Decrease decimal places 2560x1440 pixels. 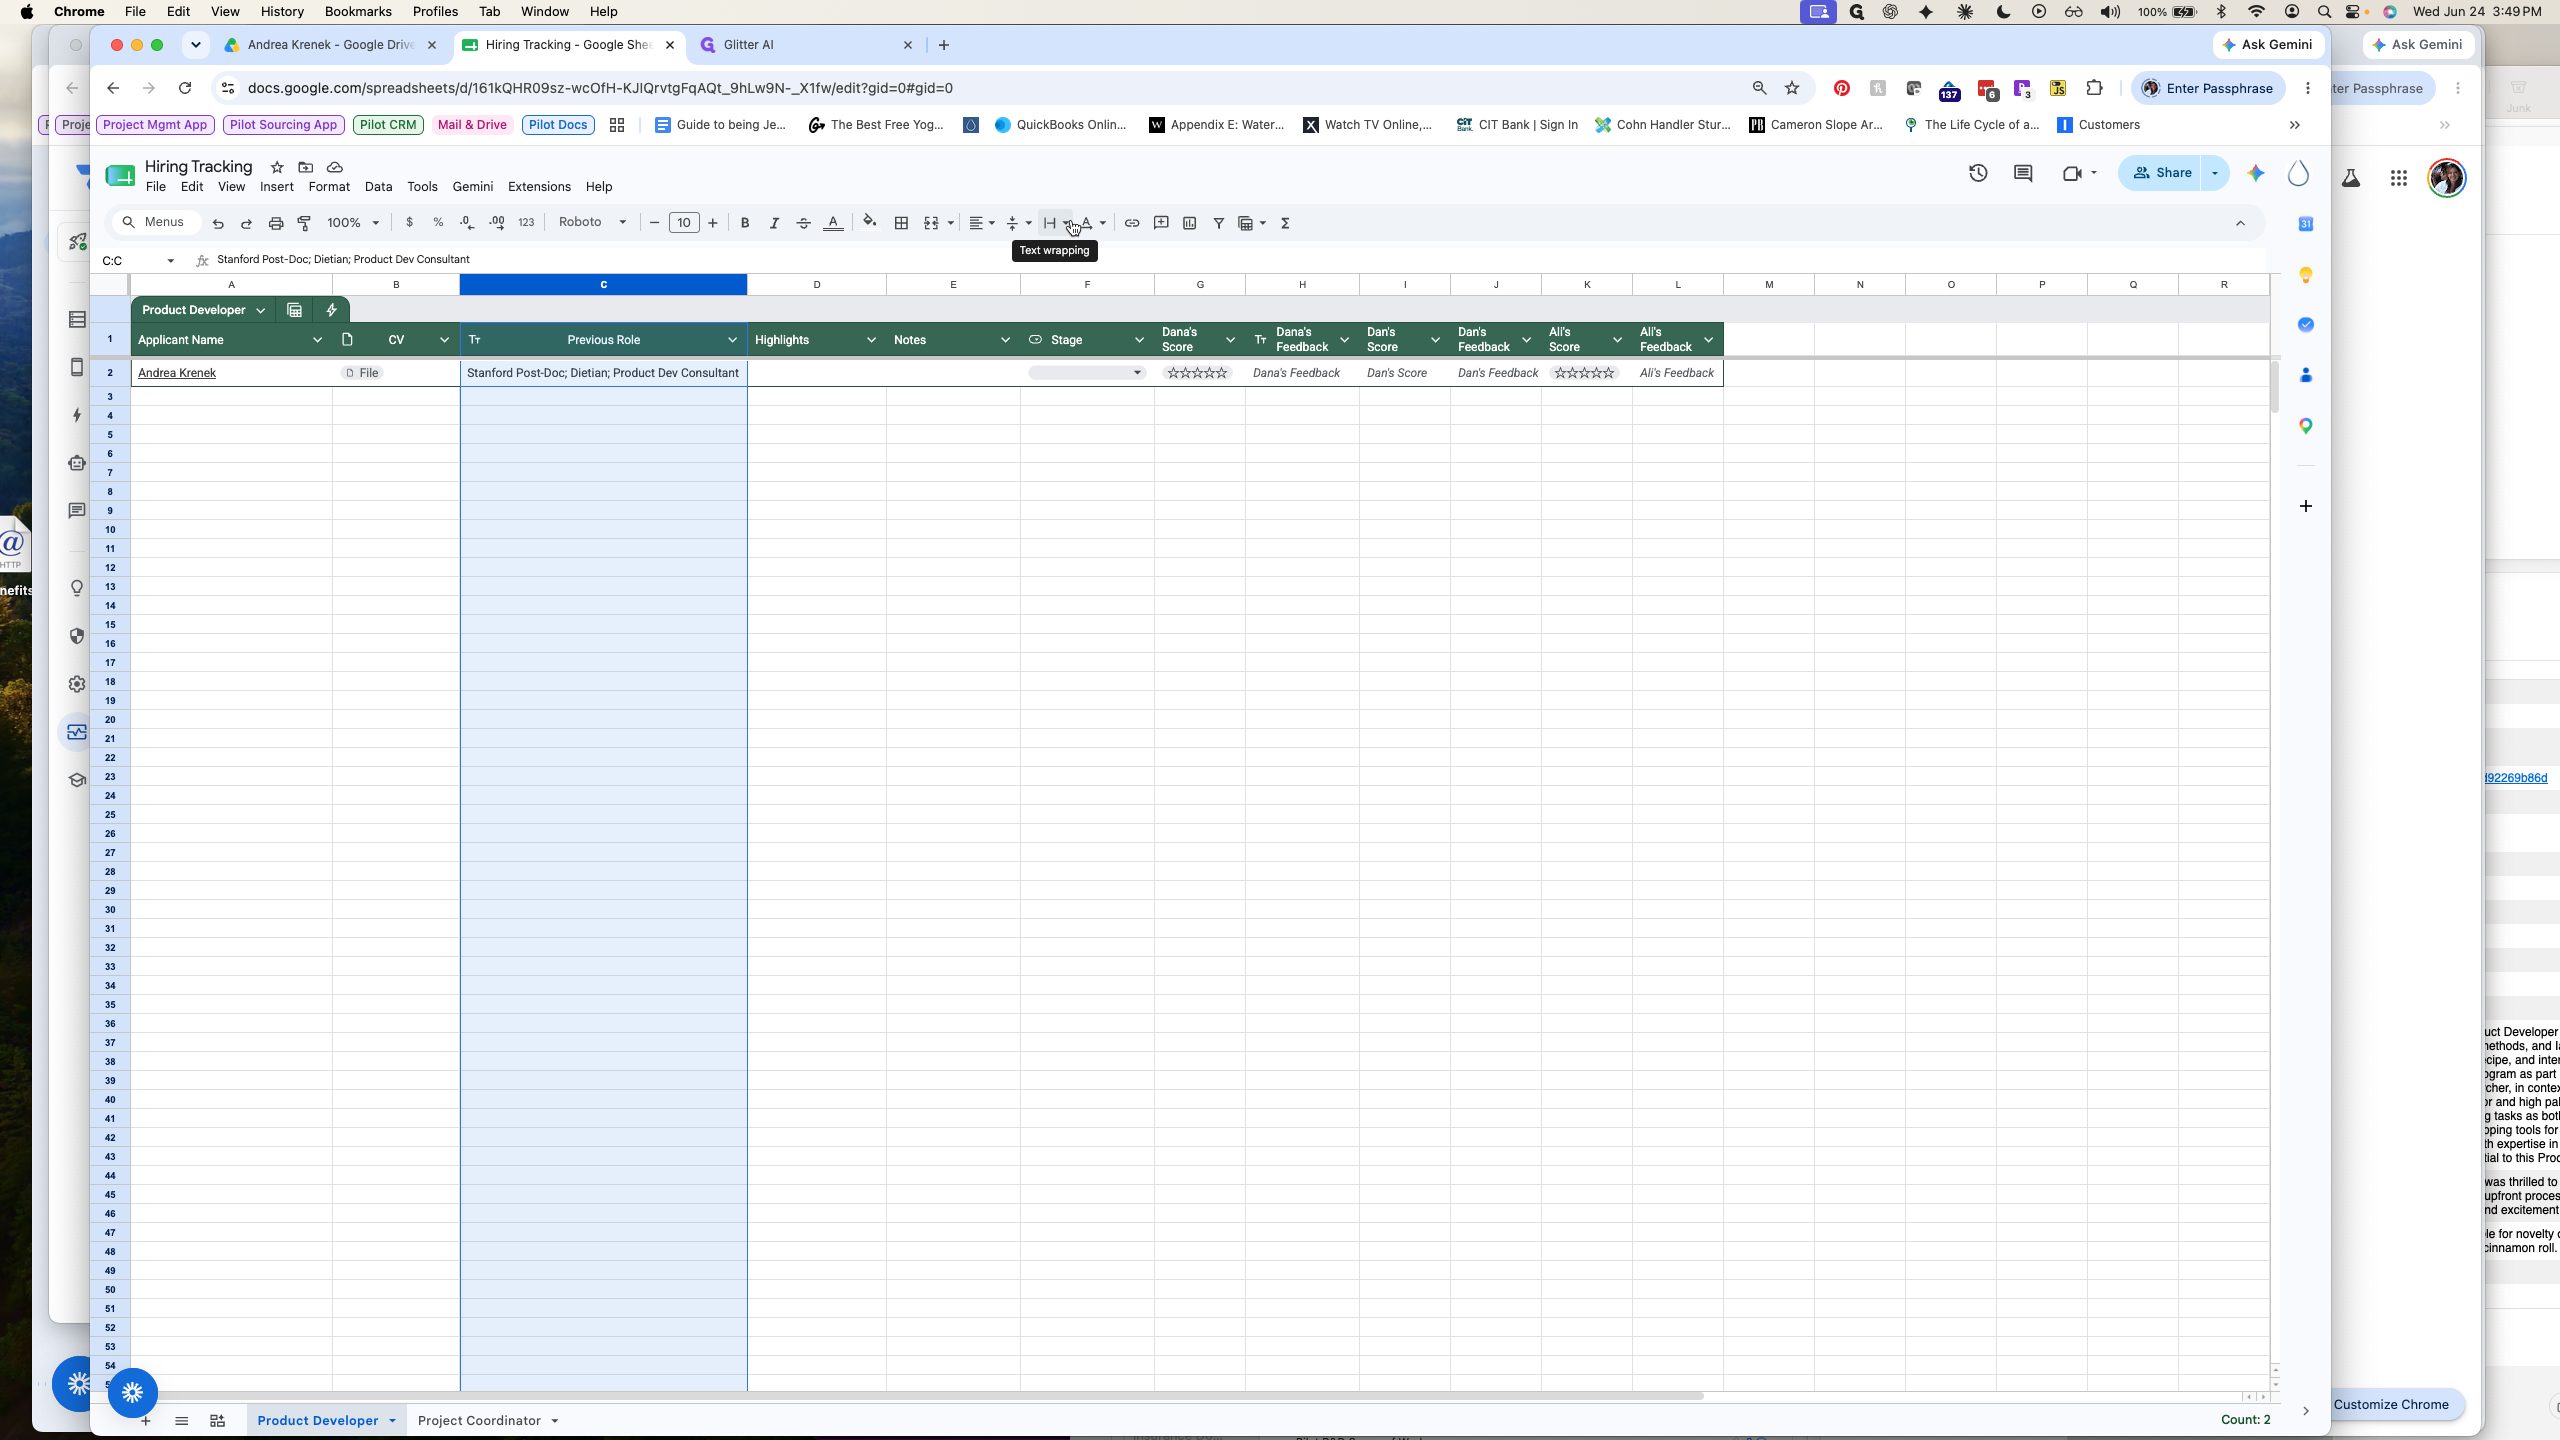click(x=467, y=223)
